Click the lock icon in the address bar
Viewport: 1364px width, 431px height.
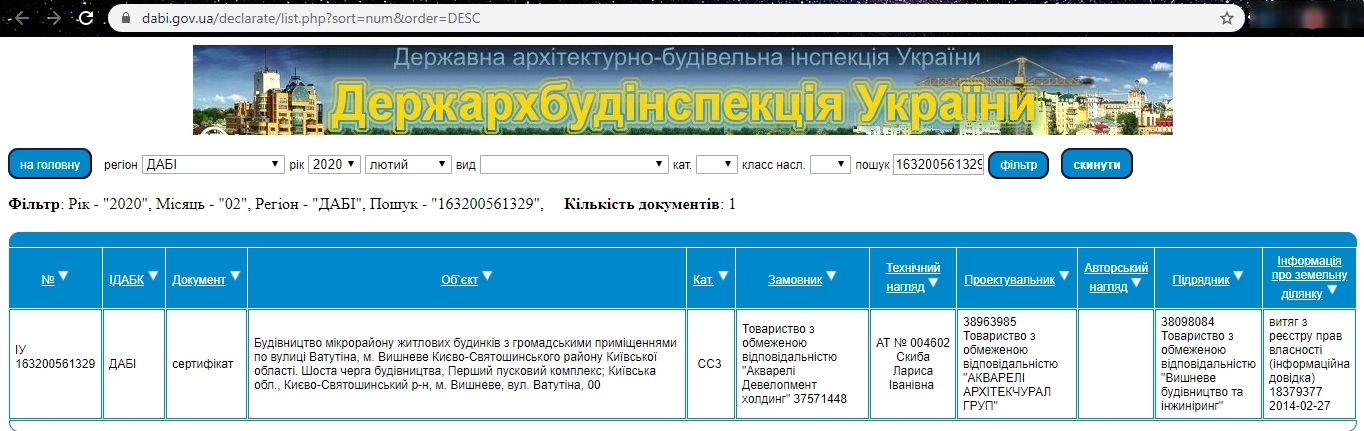(x=125, y=18)
